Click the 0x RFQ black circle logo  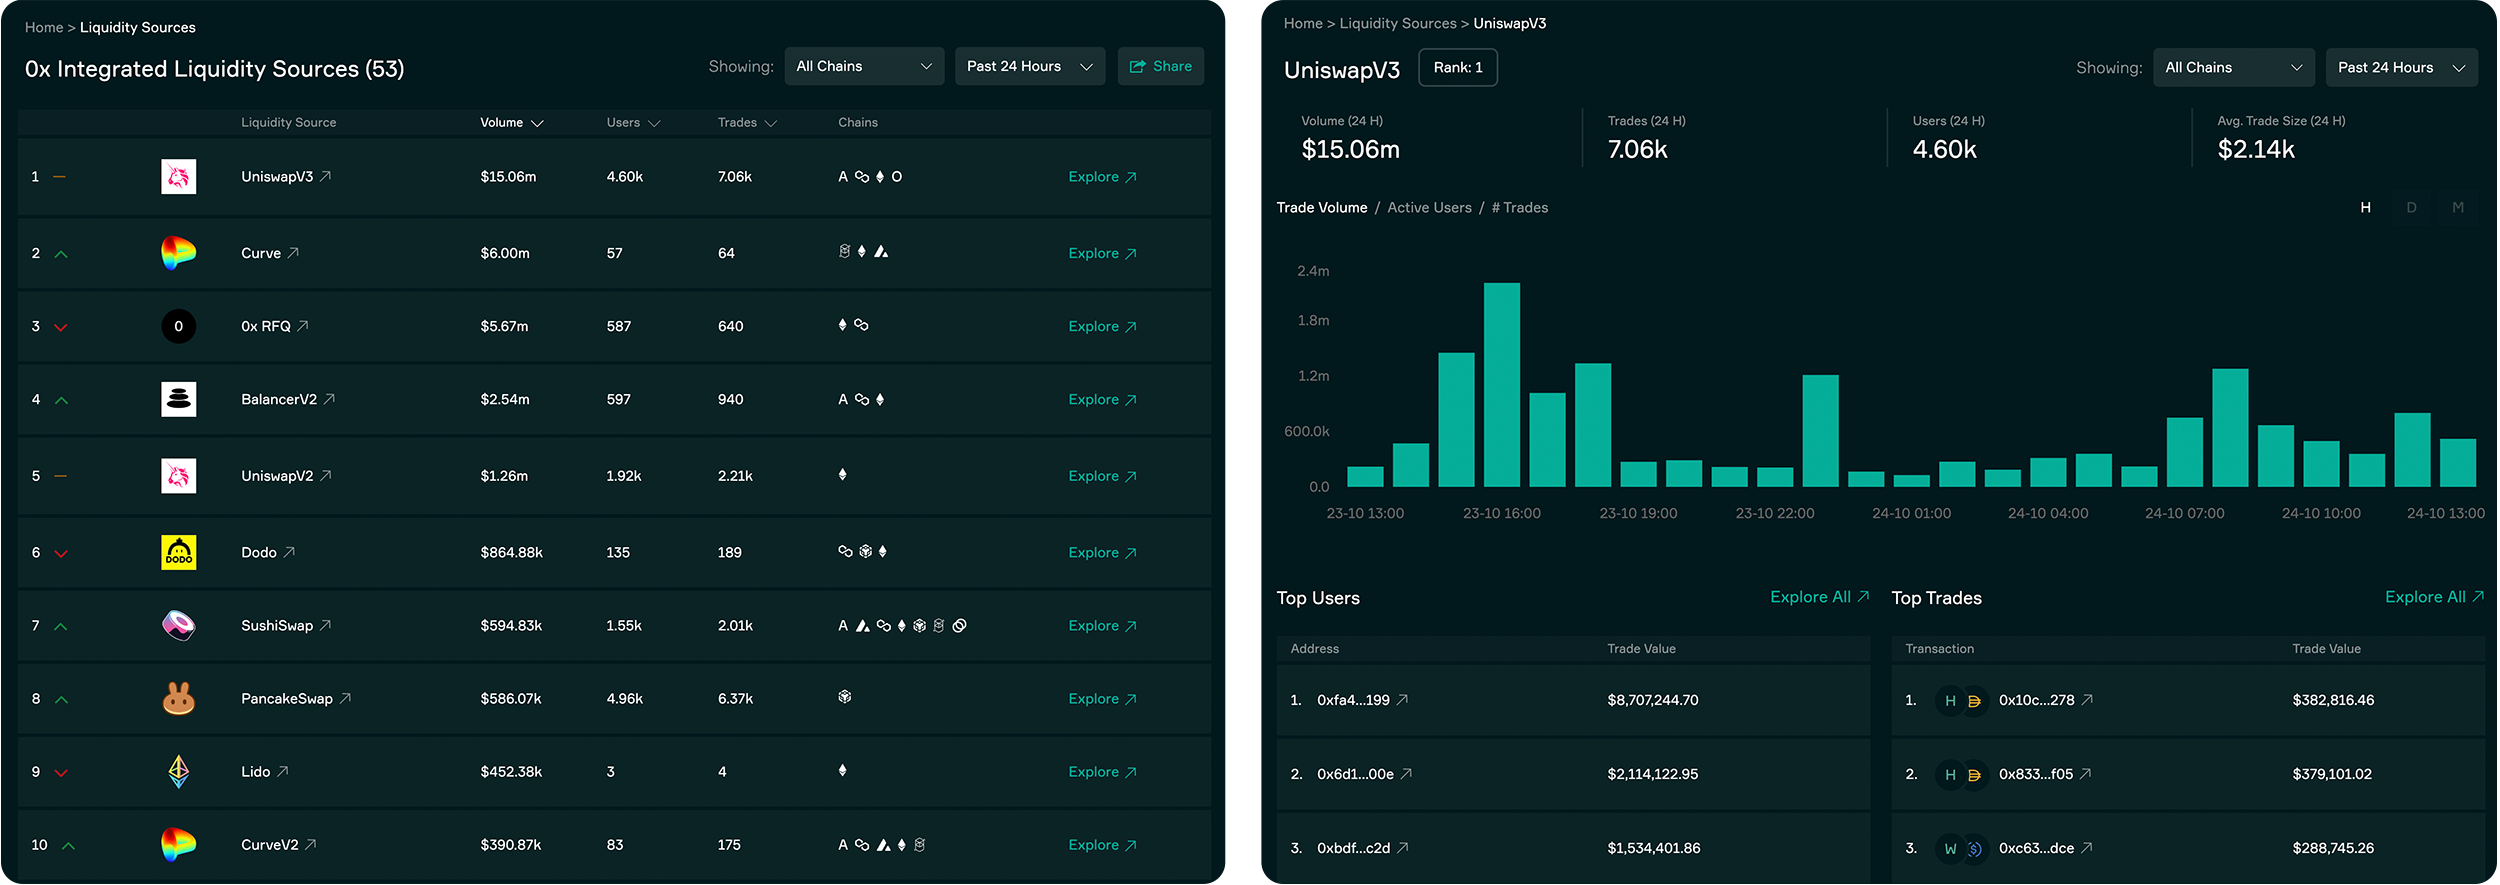pos(178,326)
